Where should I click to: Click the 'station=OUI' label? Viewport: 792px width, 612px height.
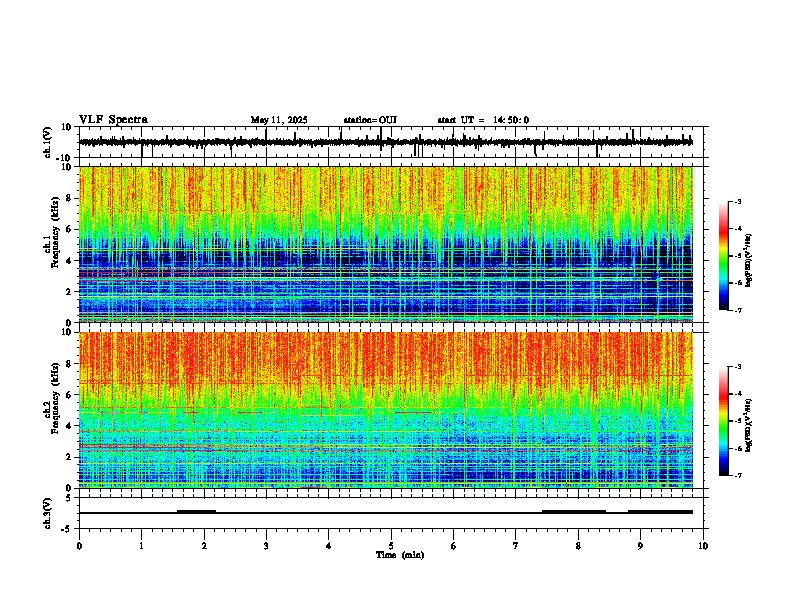coord(370,120)
